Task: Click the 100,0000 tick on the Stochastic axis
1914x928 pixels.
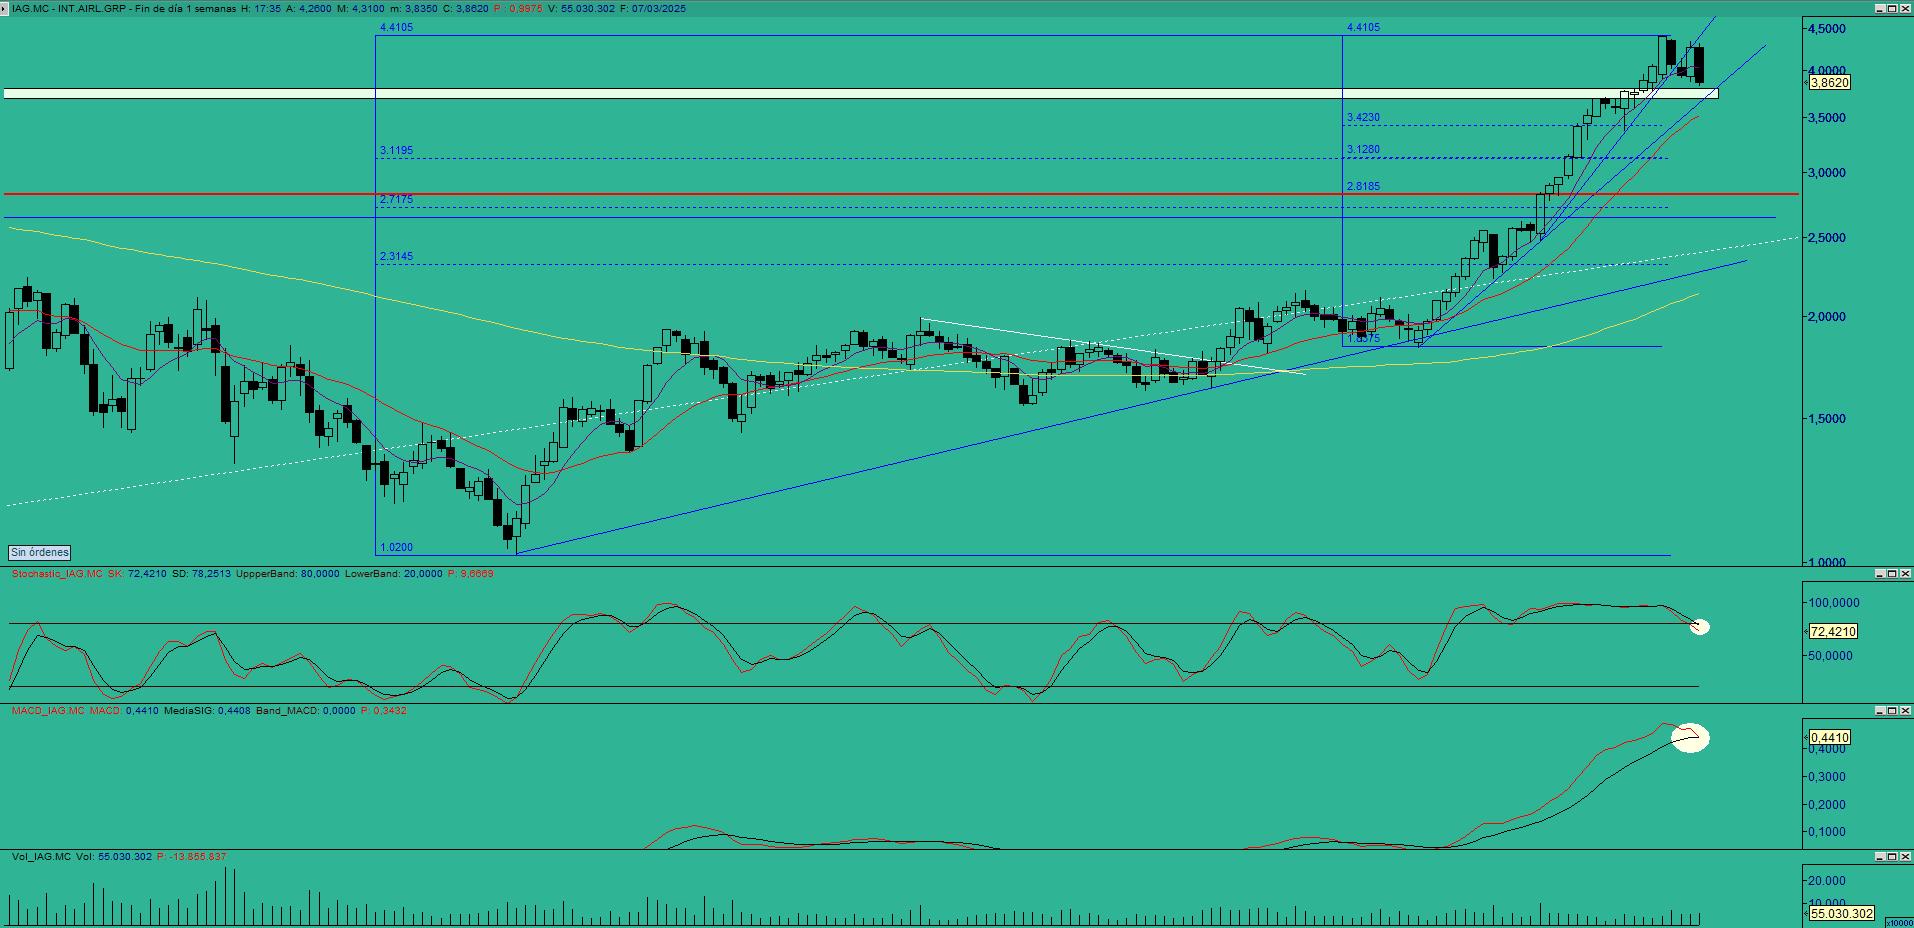Action: (x=1834, y=603)
